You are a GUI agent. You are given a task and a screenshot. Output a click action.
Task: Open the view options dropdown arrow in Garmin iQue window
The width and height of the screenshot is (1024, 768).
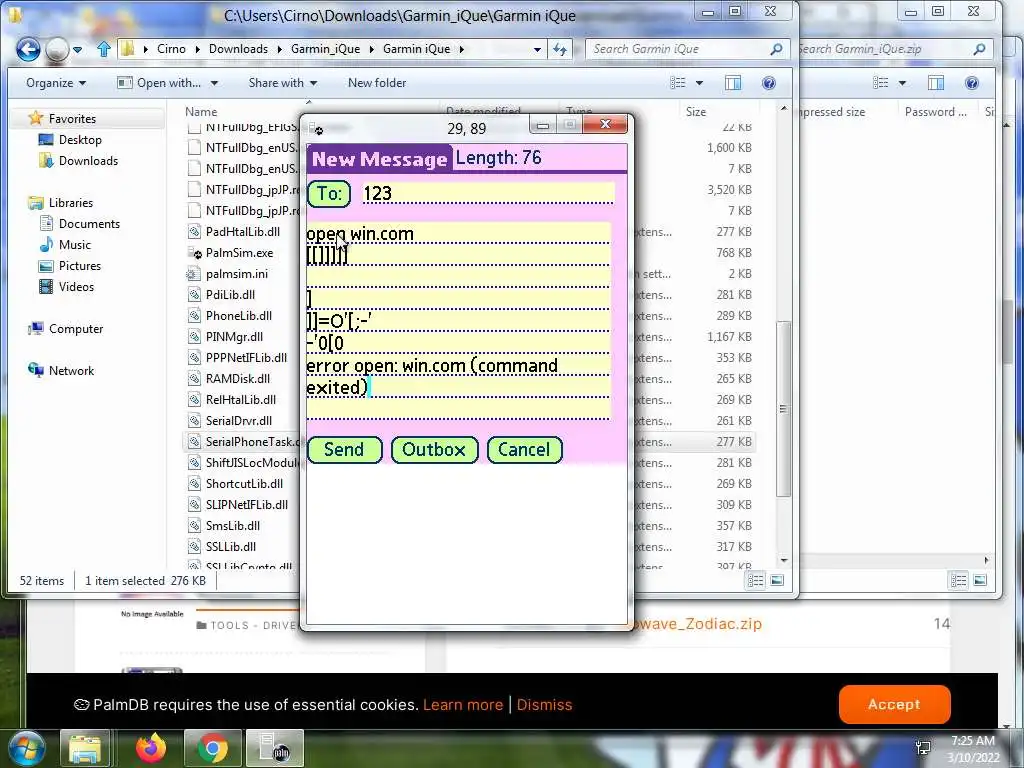pos(699,83)
